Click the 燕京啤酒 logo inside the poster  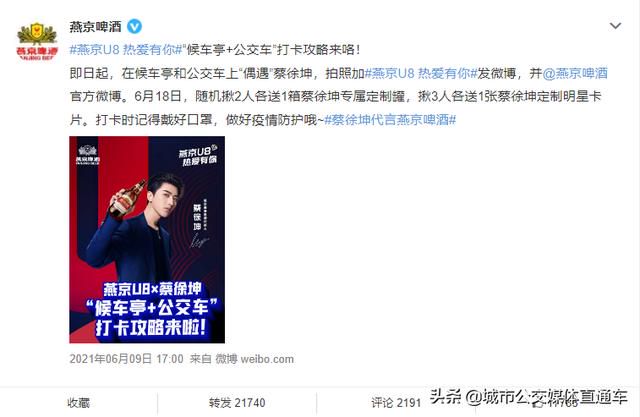88,155
